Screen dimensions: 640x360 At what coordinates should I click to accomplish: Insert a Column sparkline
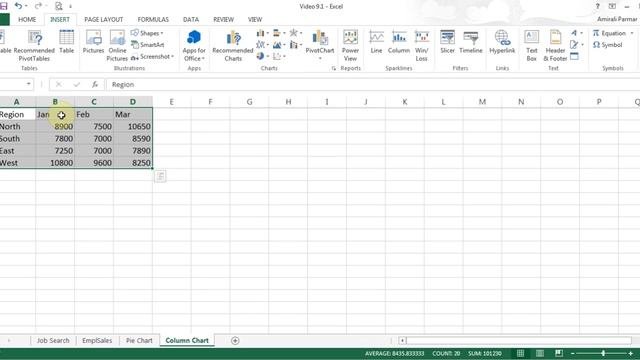(399, 42)
